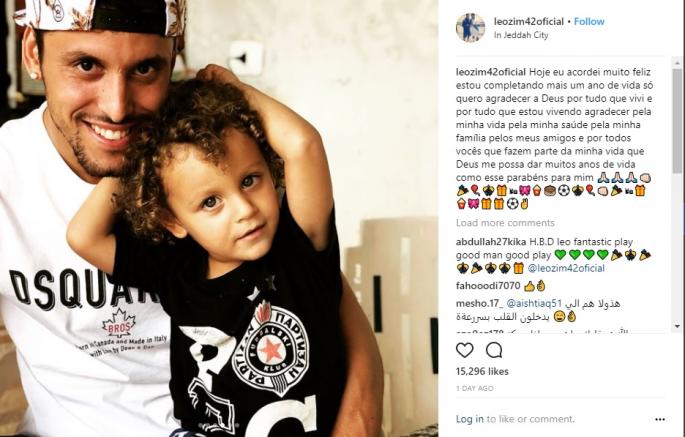Screen dimensions: 685x437
Task: Open the Jeddah City location link
Action: point(521,35)
